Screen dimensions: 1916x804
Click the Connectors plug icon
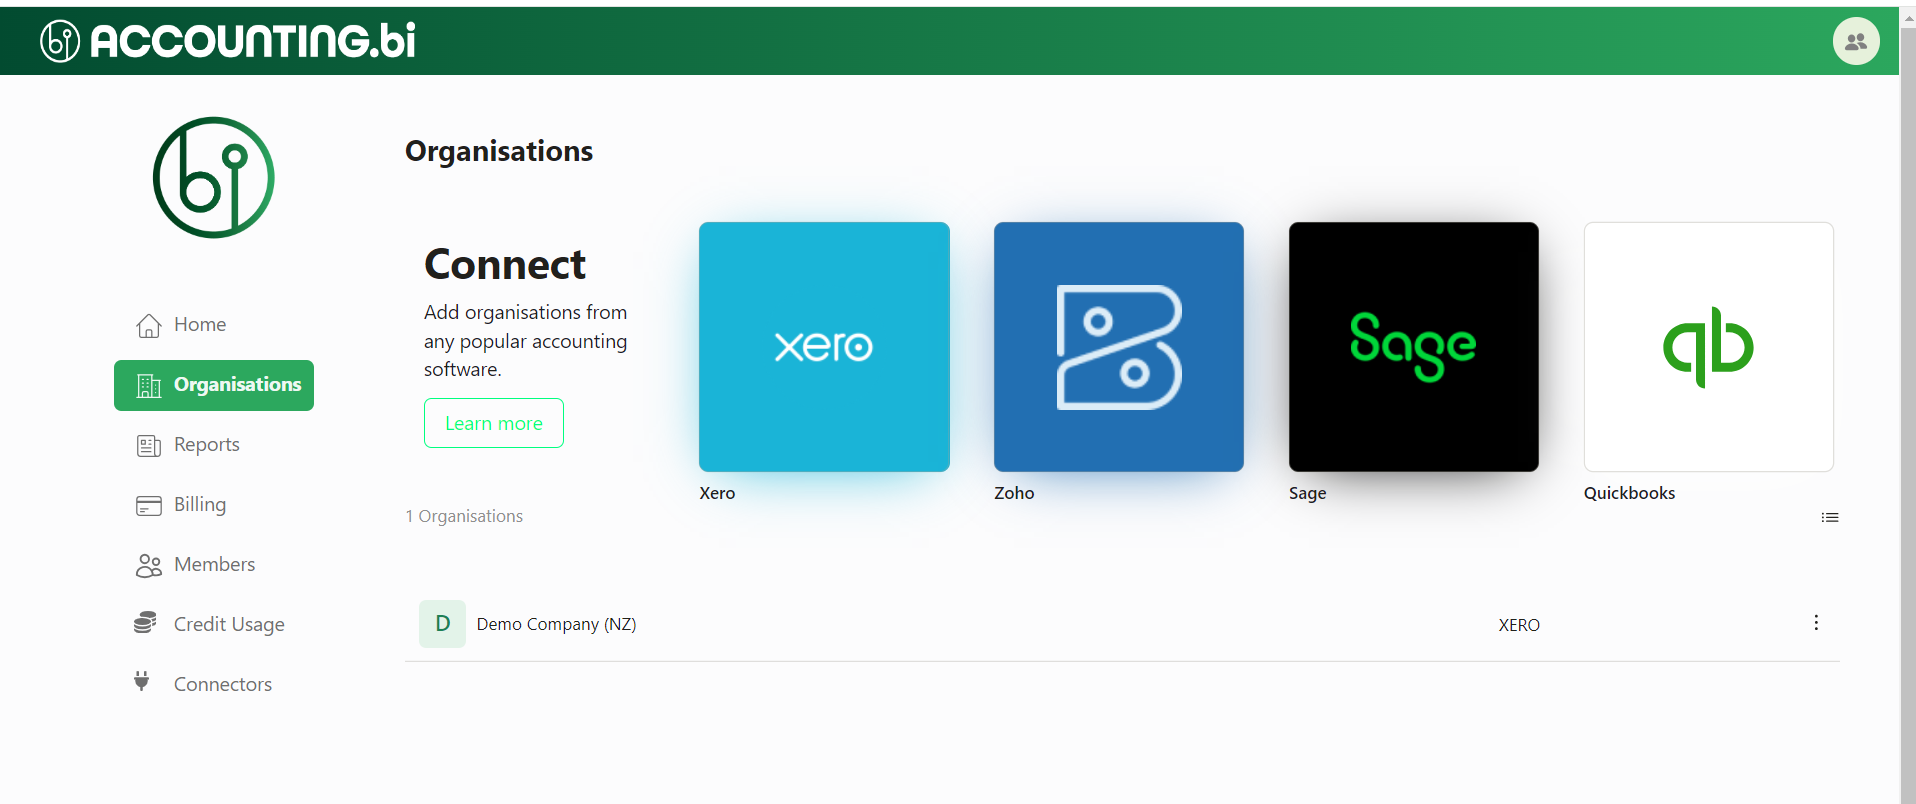click(142, 681)
